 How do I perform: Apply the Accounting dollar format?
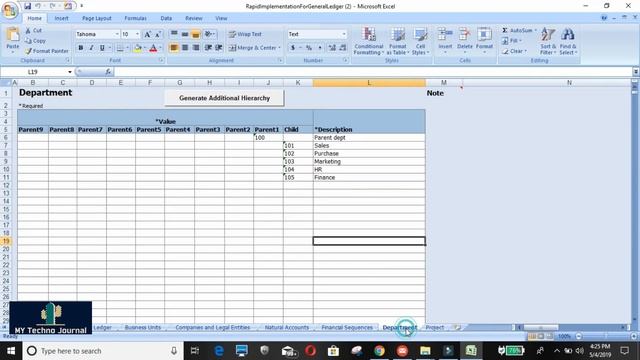click(293, 48)
